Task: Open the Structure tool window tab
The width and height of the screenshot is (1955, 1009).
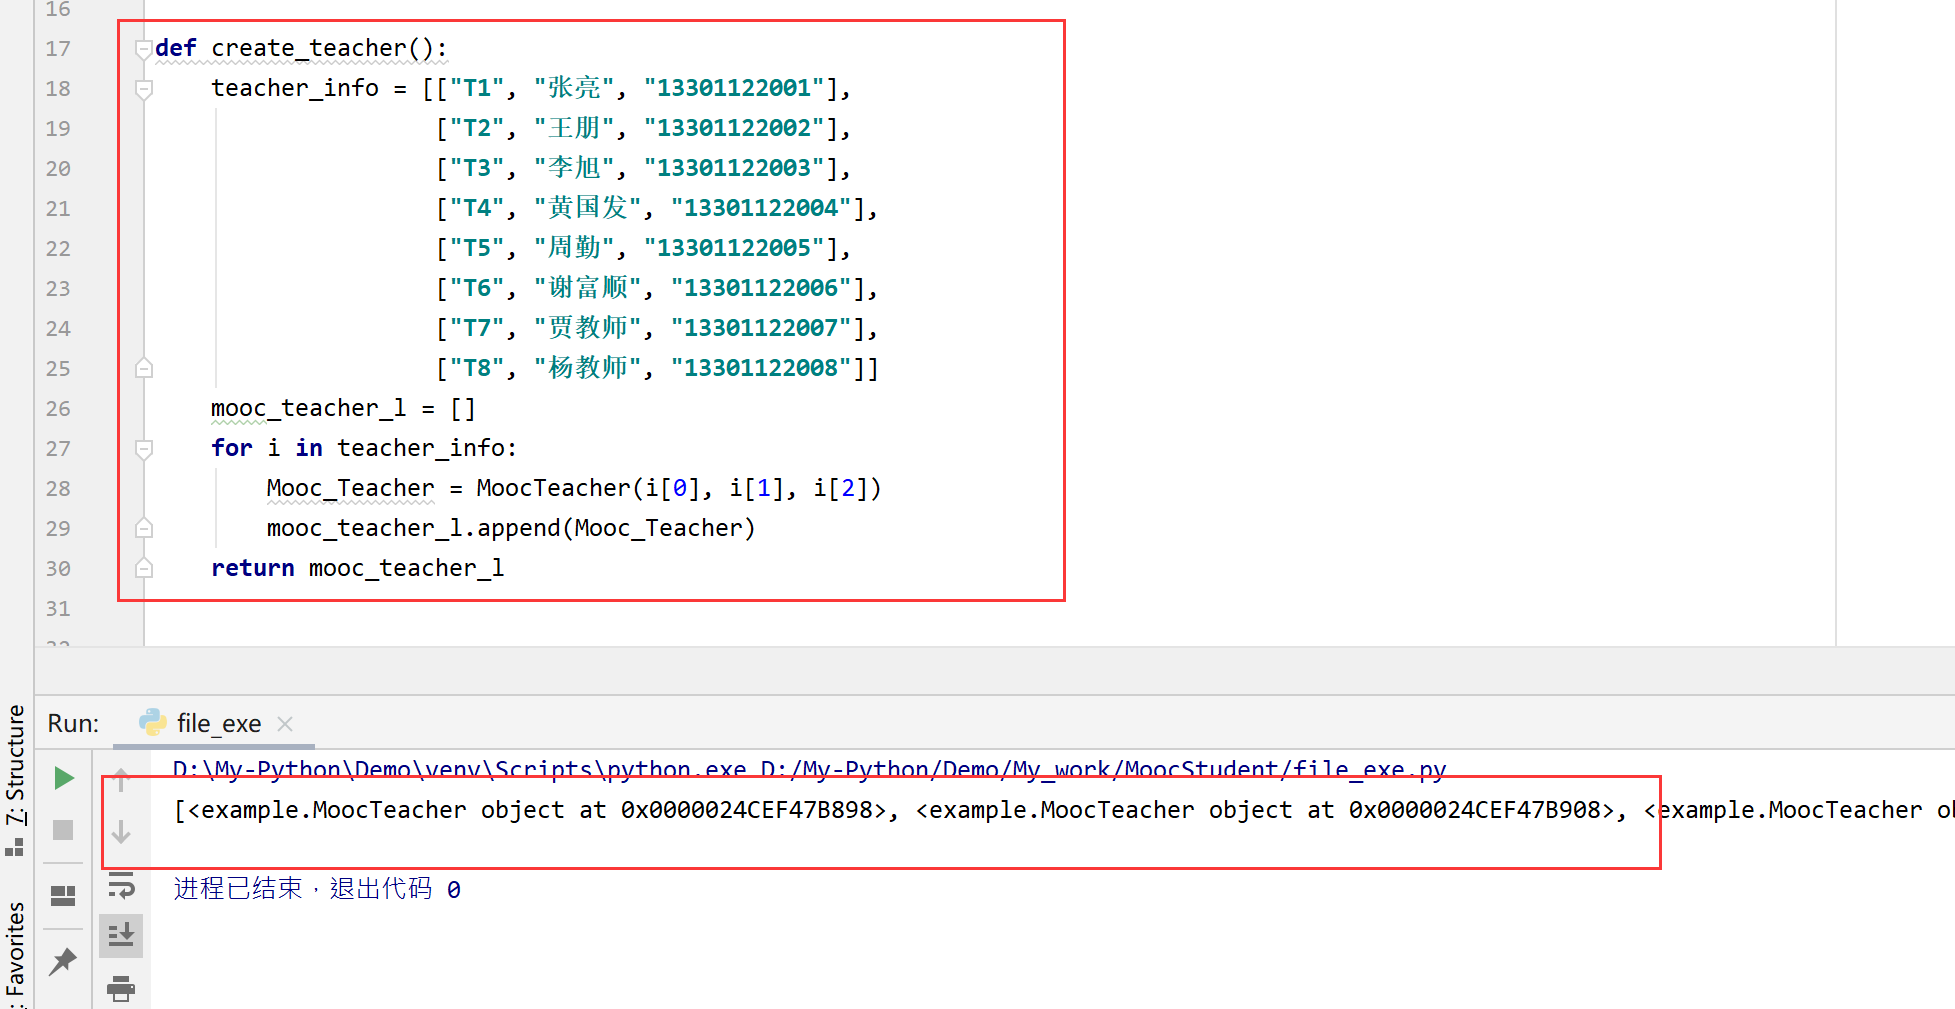Action: (x=15, y=765)
